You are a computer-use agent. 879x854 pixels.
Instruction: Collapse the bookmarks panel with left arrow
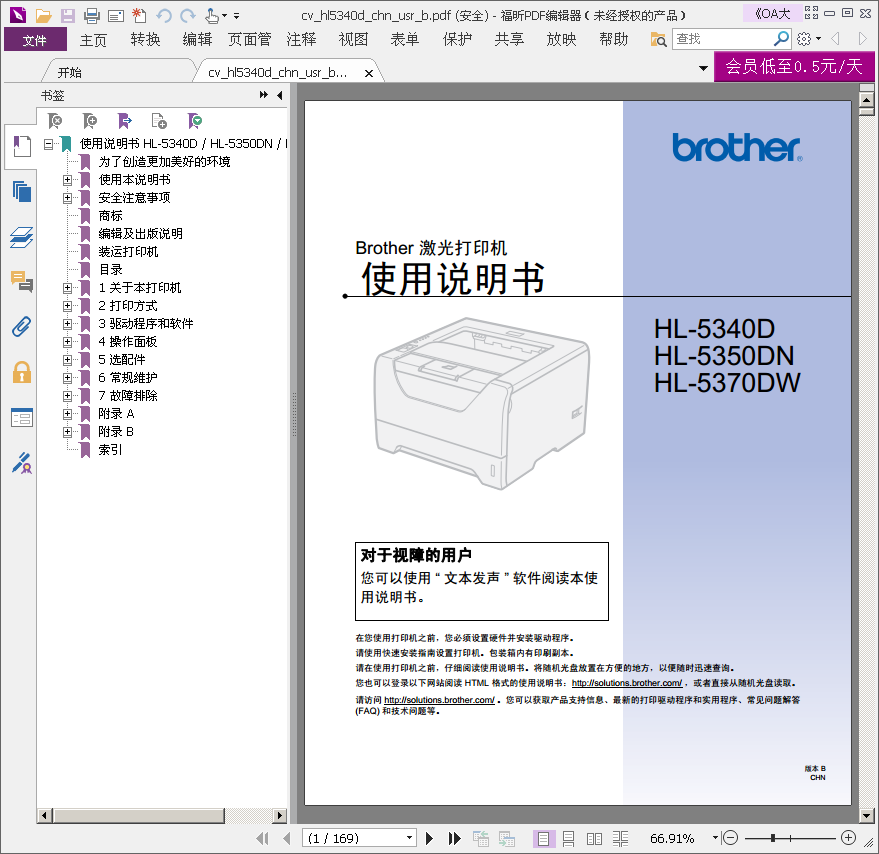tap(279, 95)
